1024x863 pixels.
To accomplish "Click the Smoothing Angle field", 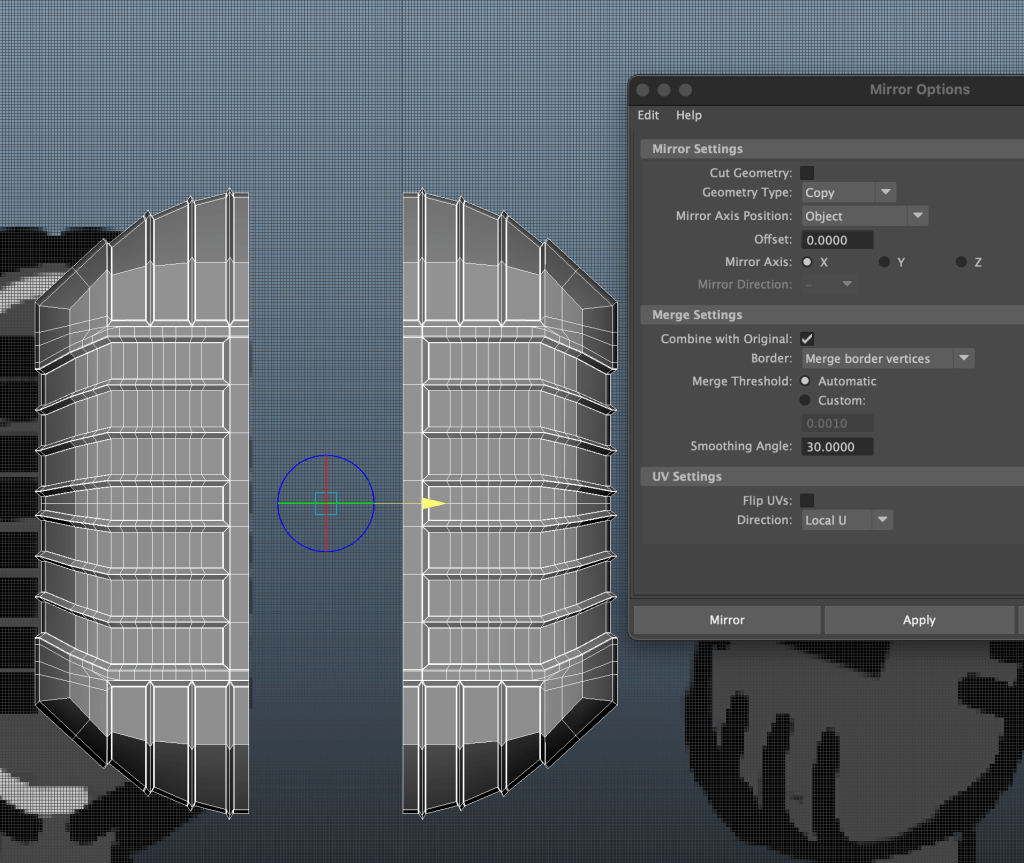I will click(837, 447).
